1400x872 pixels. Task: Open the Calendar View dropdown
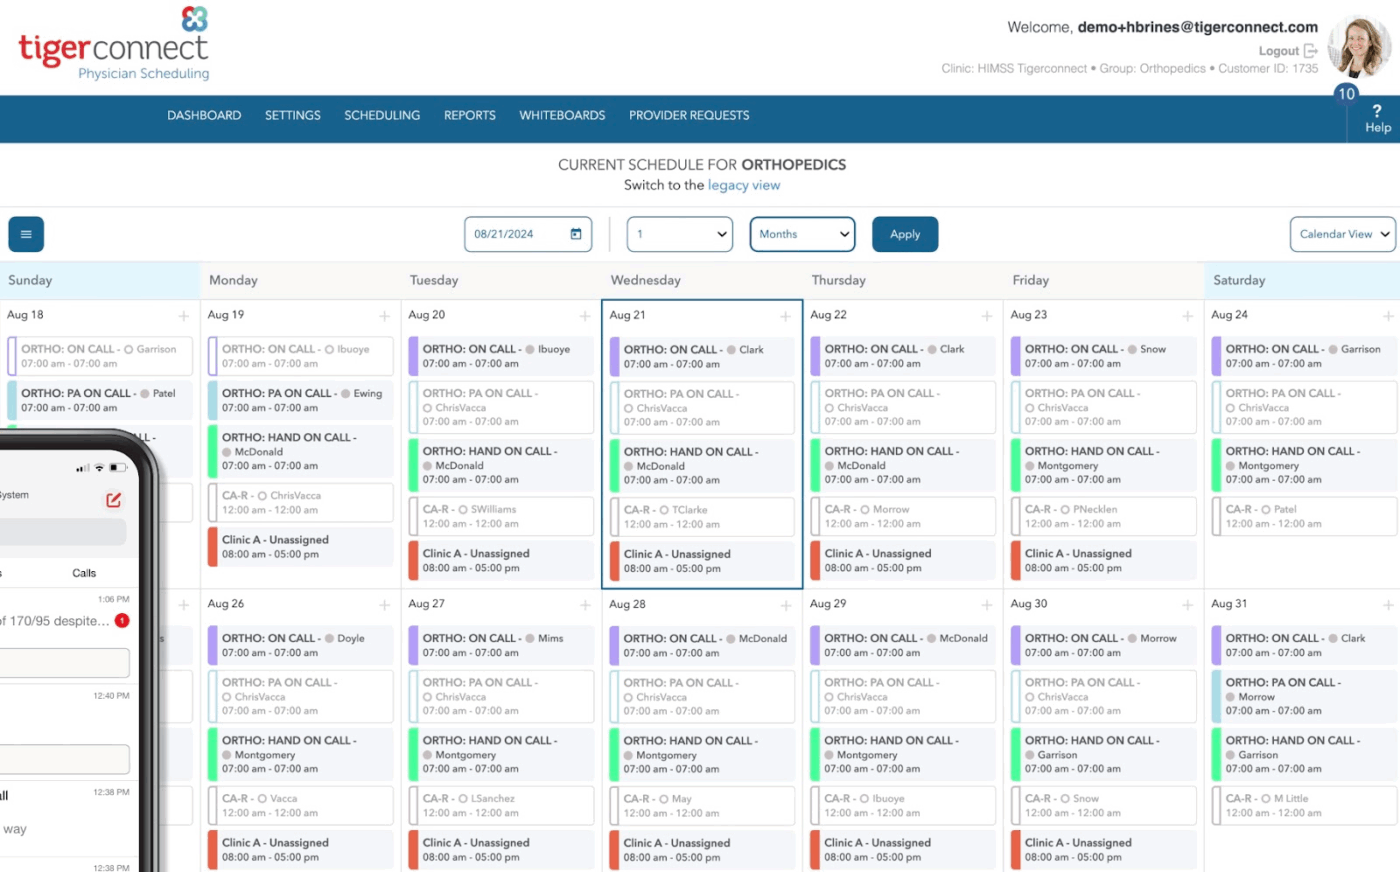click(x=1343, y=233)
